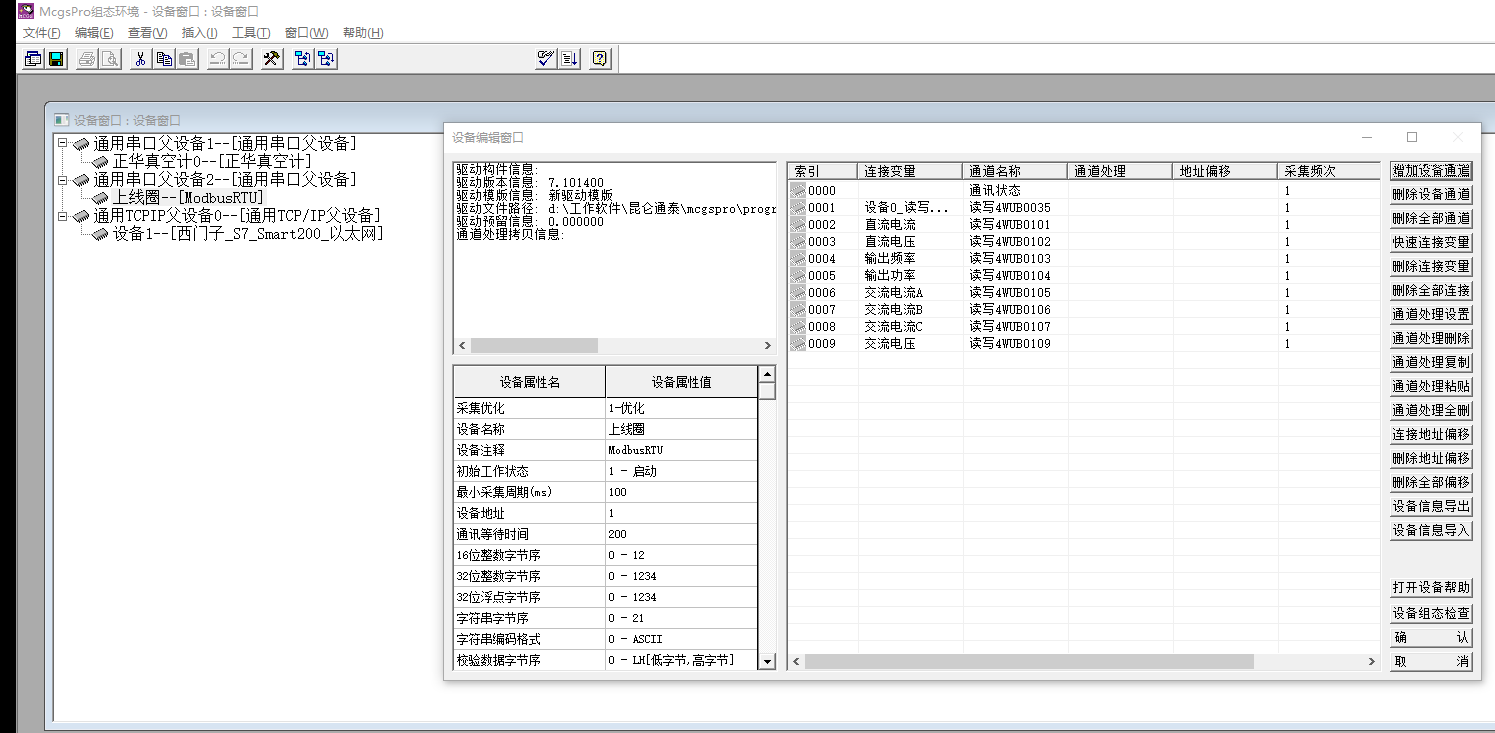The image size is (1495, 733).
Task: Open the 文件(F) menu
Action: 41,33
